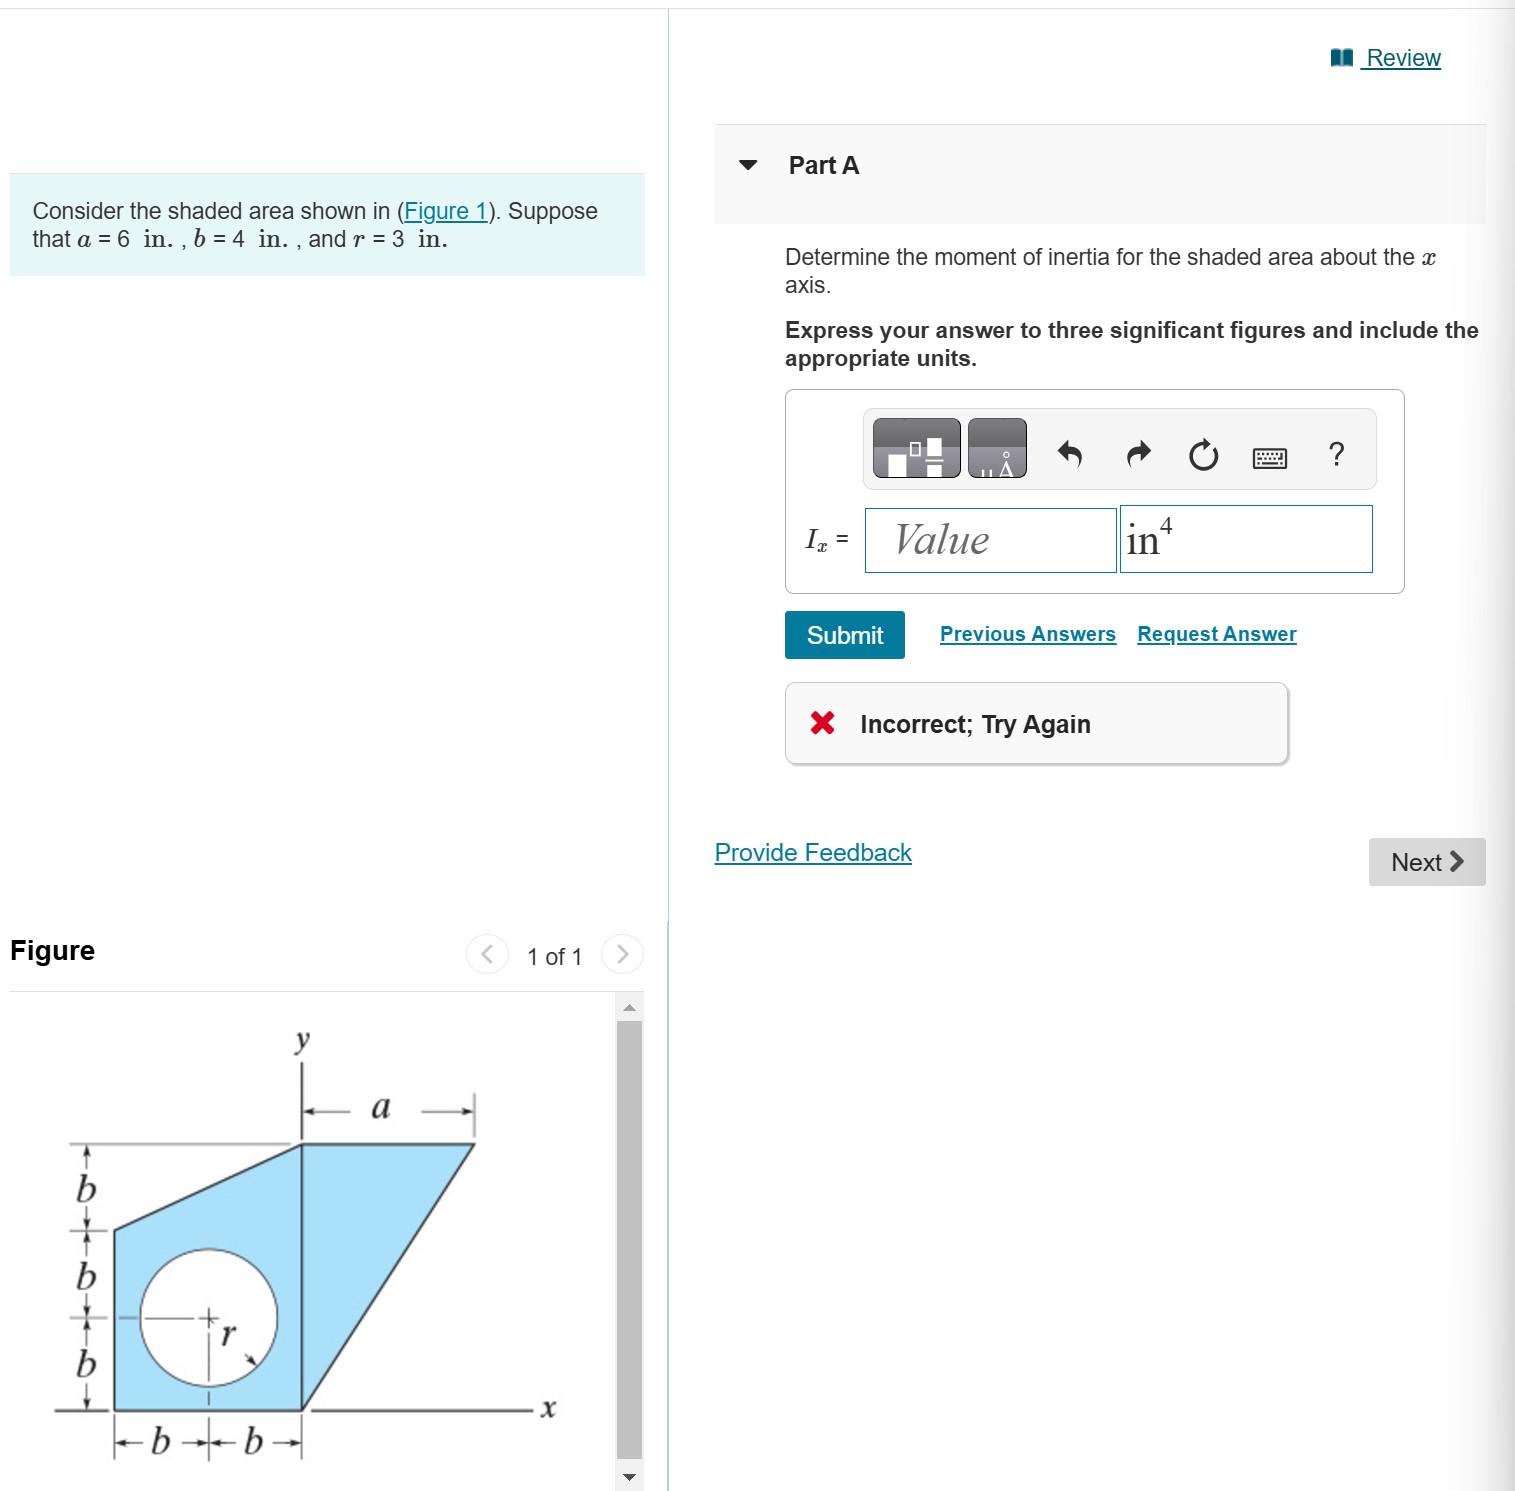The width and height of the screenshot is (1515, 1491).
Task: Click the Value input field for Ix
Action: coord(989,539)
